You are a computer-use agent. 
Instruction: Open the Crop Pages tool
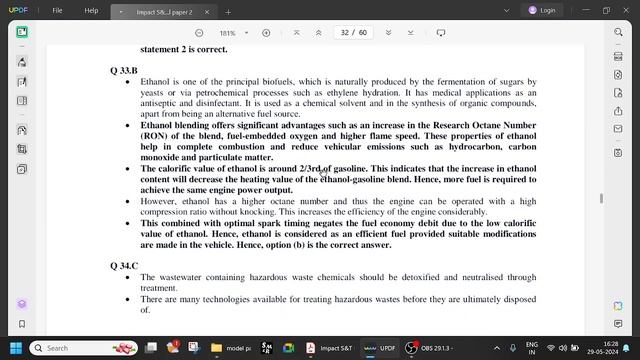(22, 149)
